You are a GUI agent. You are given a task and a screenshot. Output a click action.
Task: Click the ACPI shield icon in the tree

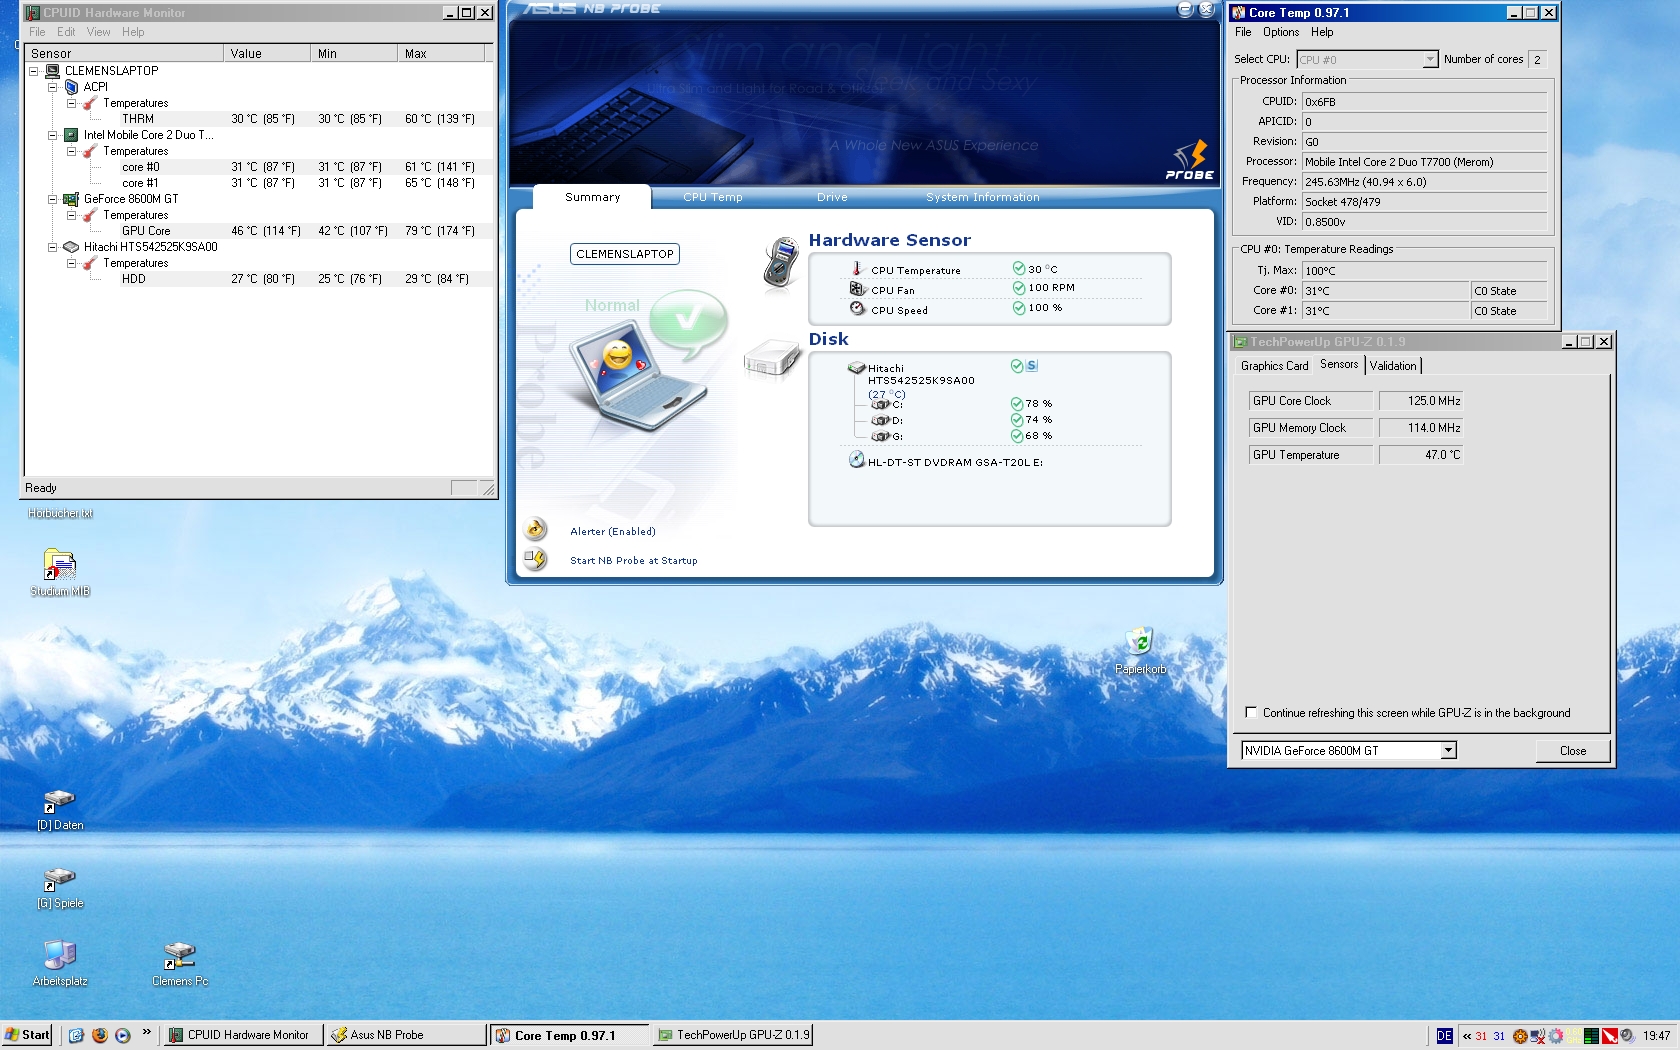pyautogui.click(x=71, y=87)
